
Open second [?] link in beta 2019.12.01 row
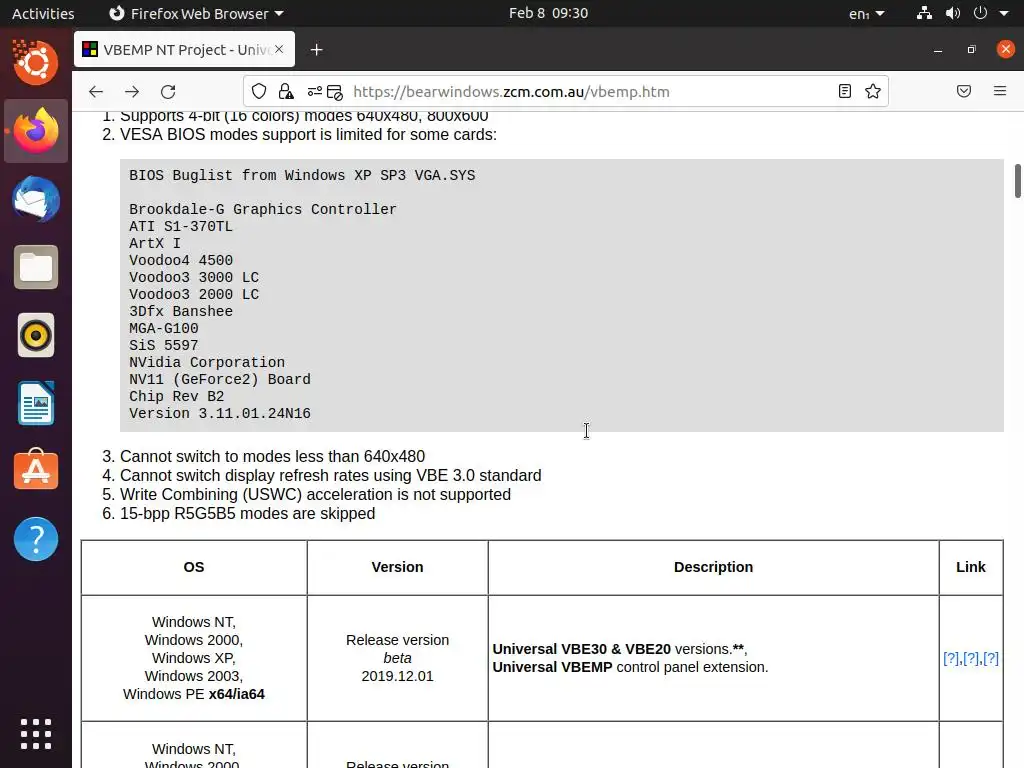[970, 658]
